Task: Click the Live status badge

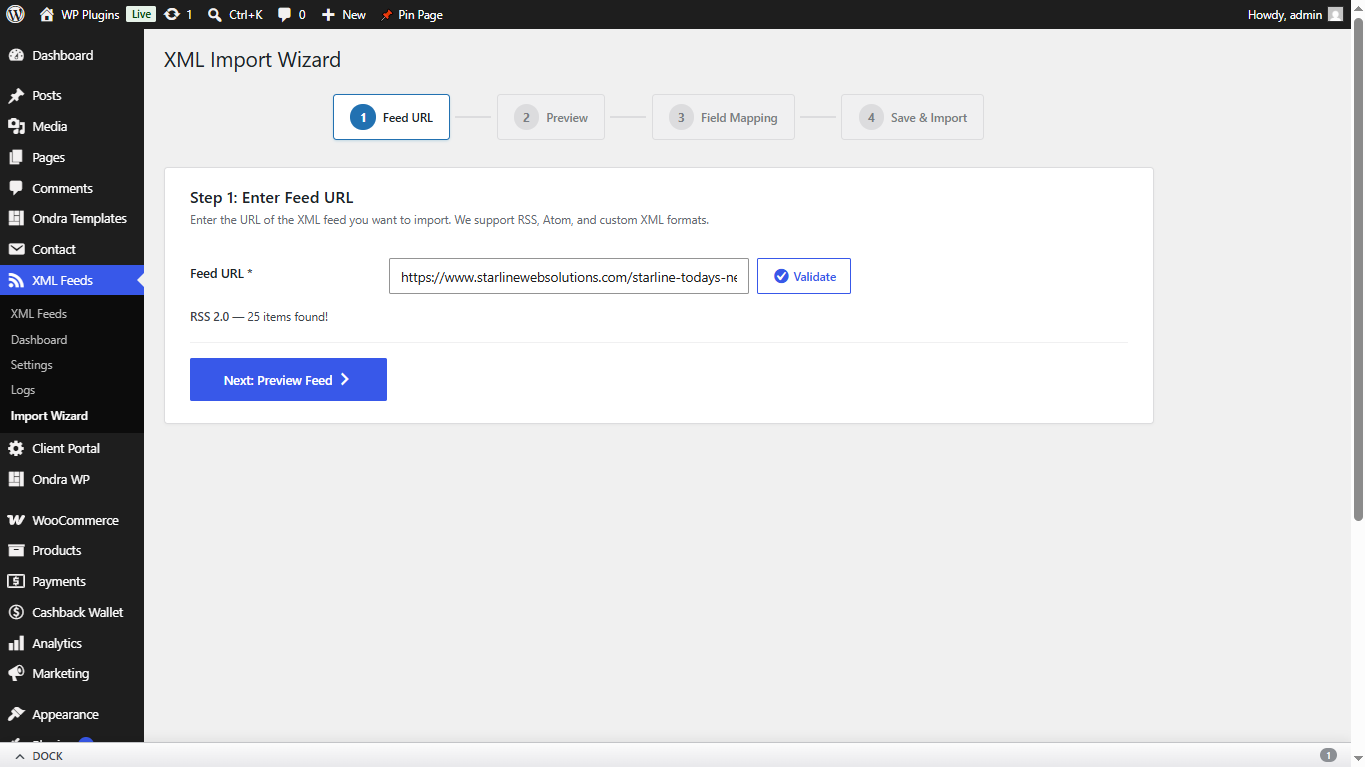Action: coord(141,14)
